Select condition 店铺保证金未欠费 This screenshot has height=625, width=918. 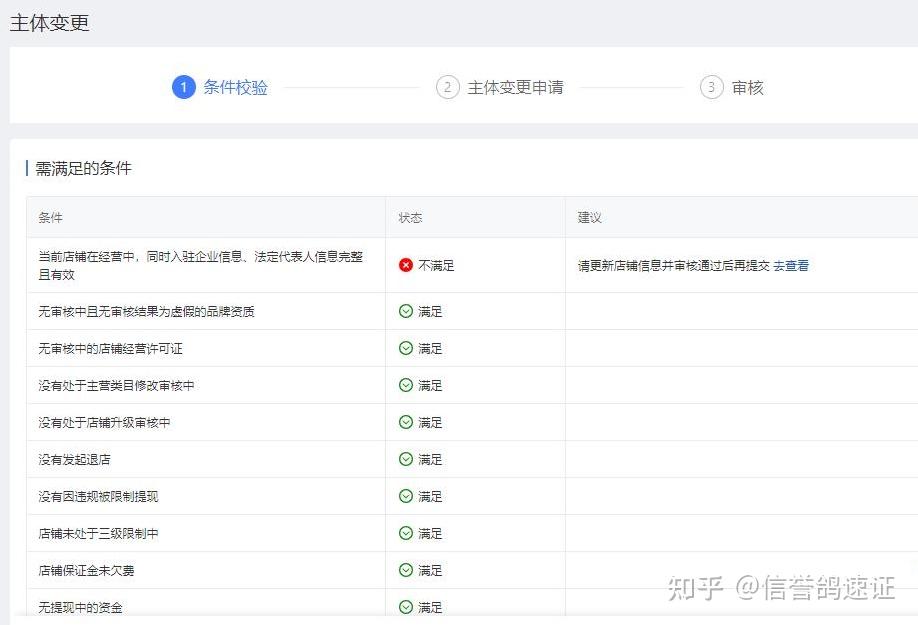(86, 570)
